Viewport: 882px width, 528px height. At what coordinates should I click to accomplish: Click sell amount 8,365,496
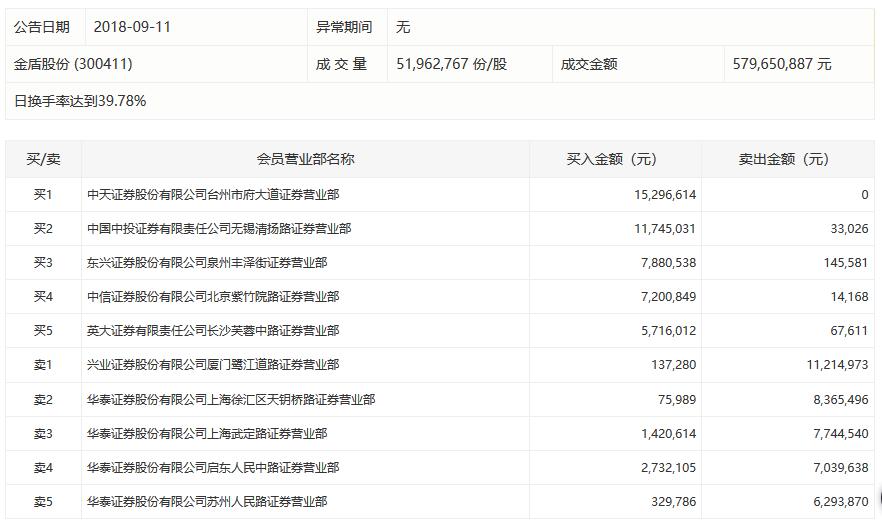[x=841, y=400]
